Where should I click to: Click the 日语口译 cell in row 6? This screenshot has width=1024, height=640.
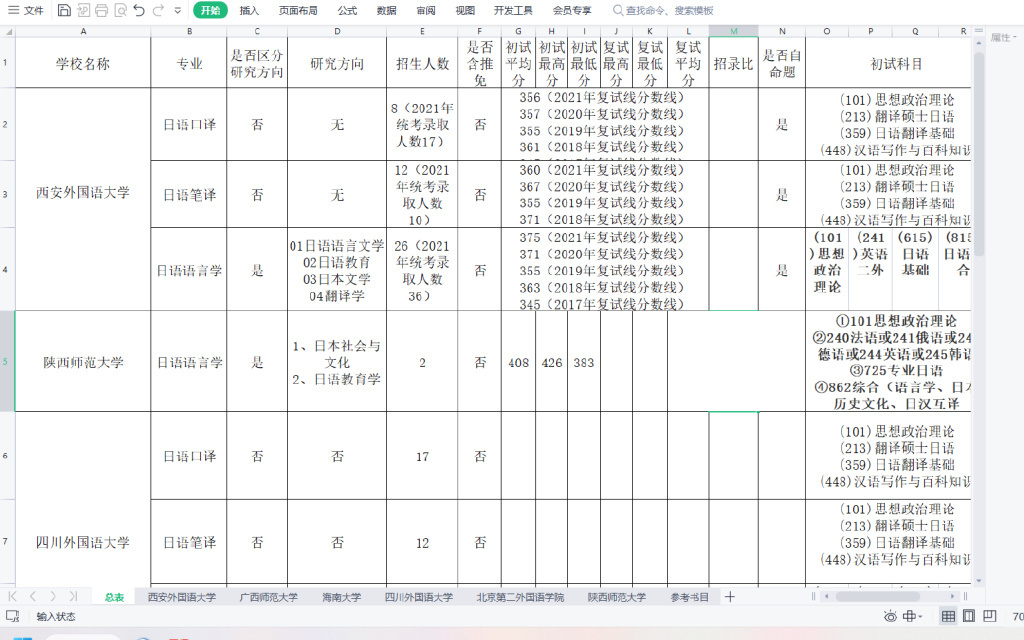(x=189, y=456)
